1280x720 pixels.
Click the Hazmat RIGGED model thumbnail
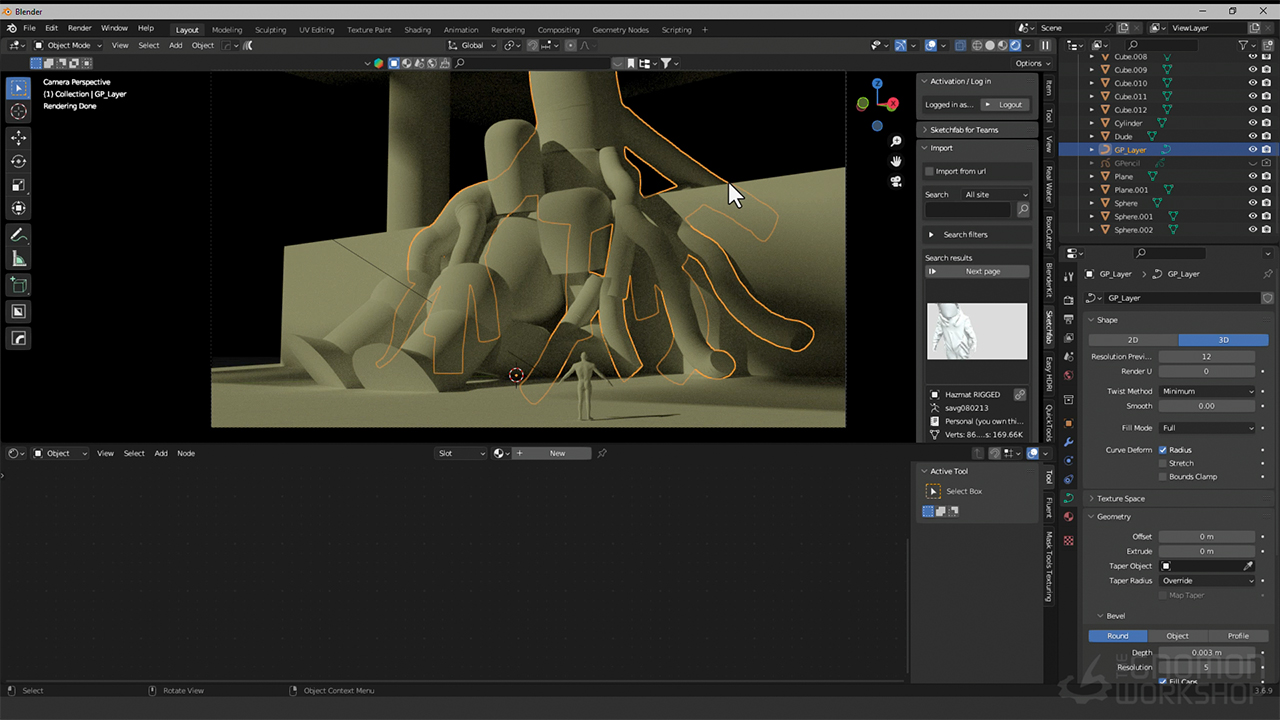click(977, 331)
